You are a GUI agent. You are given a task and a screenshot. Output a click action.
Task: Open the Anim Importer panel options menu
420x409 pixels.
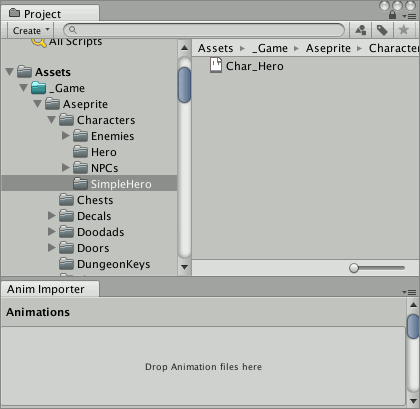coord(409,292)
